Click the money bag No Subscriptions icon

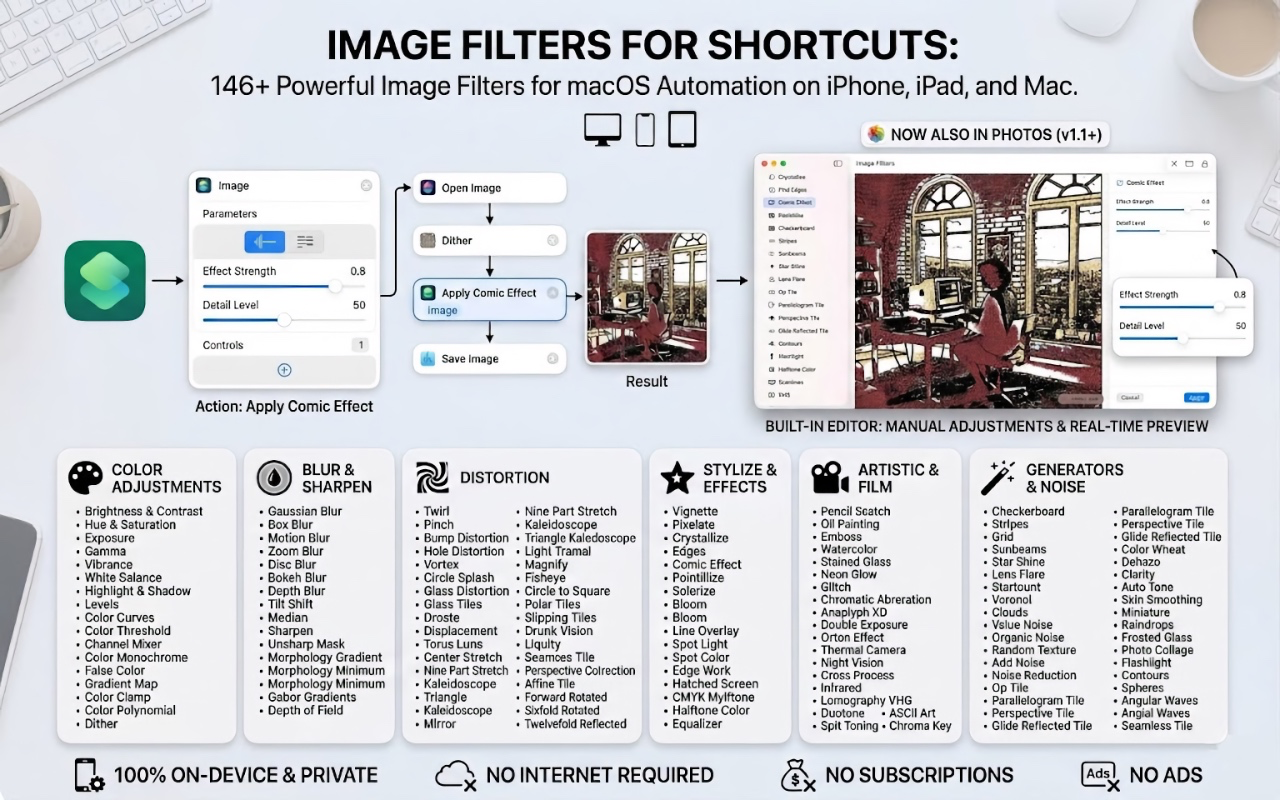click(797, 775)
